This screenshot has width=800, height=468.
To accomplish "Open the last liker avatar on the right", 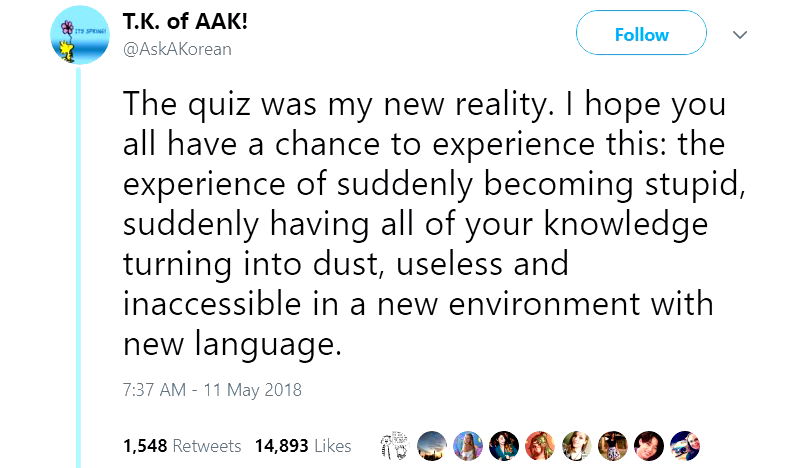I will tap(685, 445).
